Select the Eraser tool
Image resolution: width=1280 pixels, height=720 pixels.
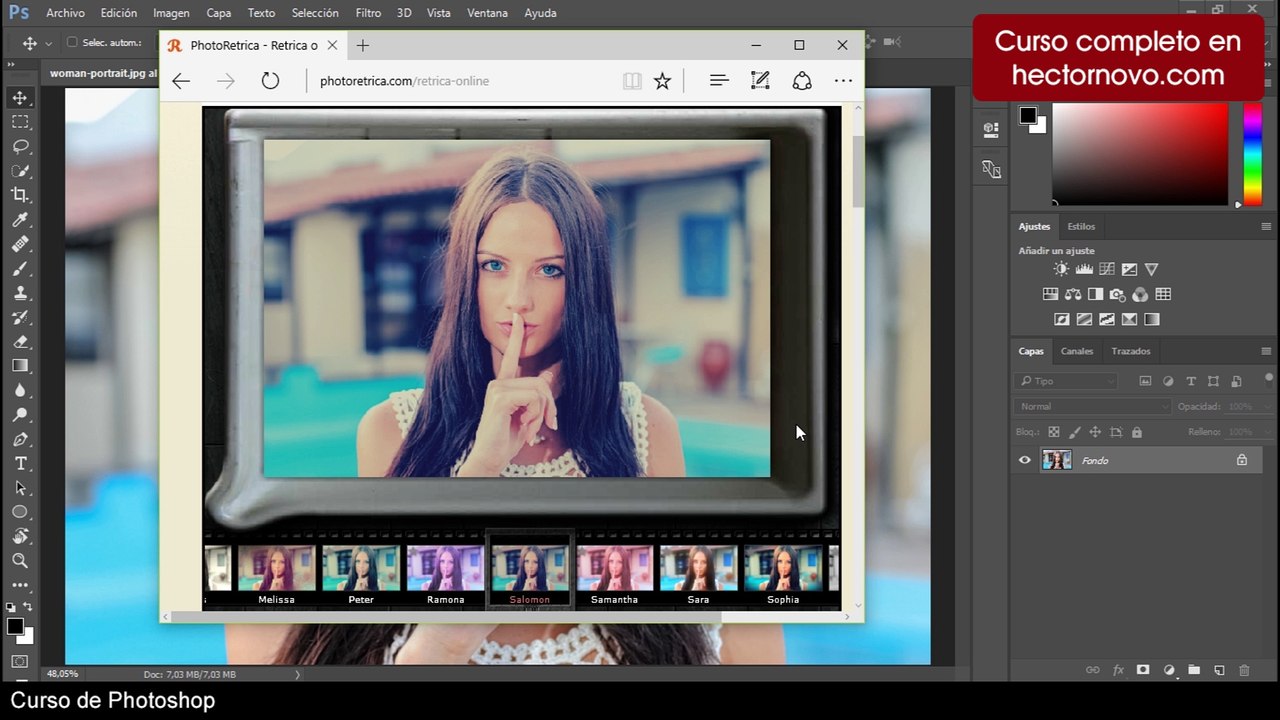pyautogui.click(x=20, y=342)
